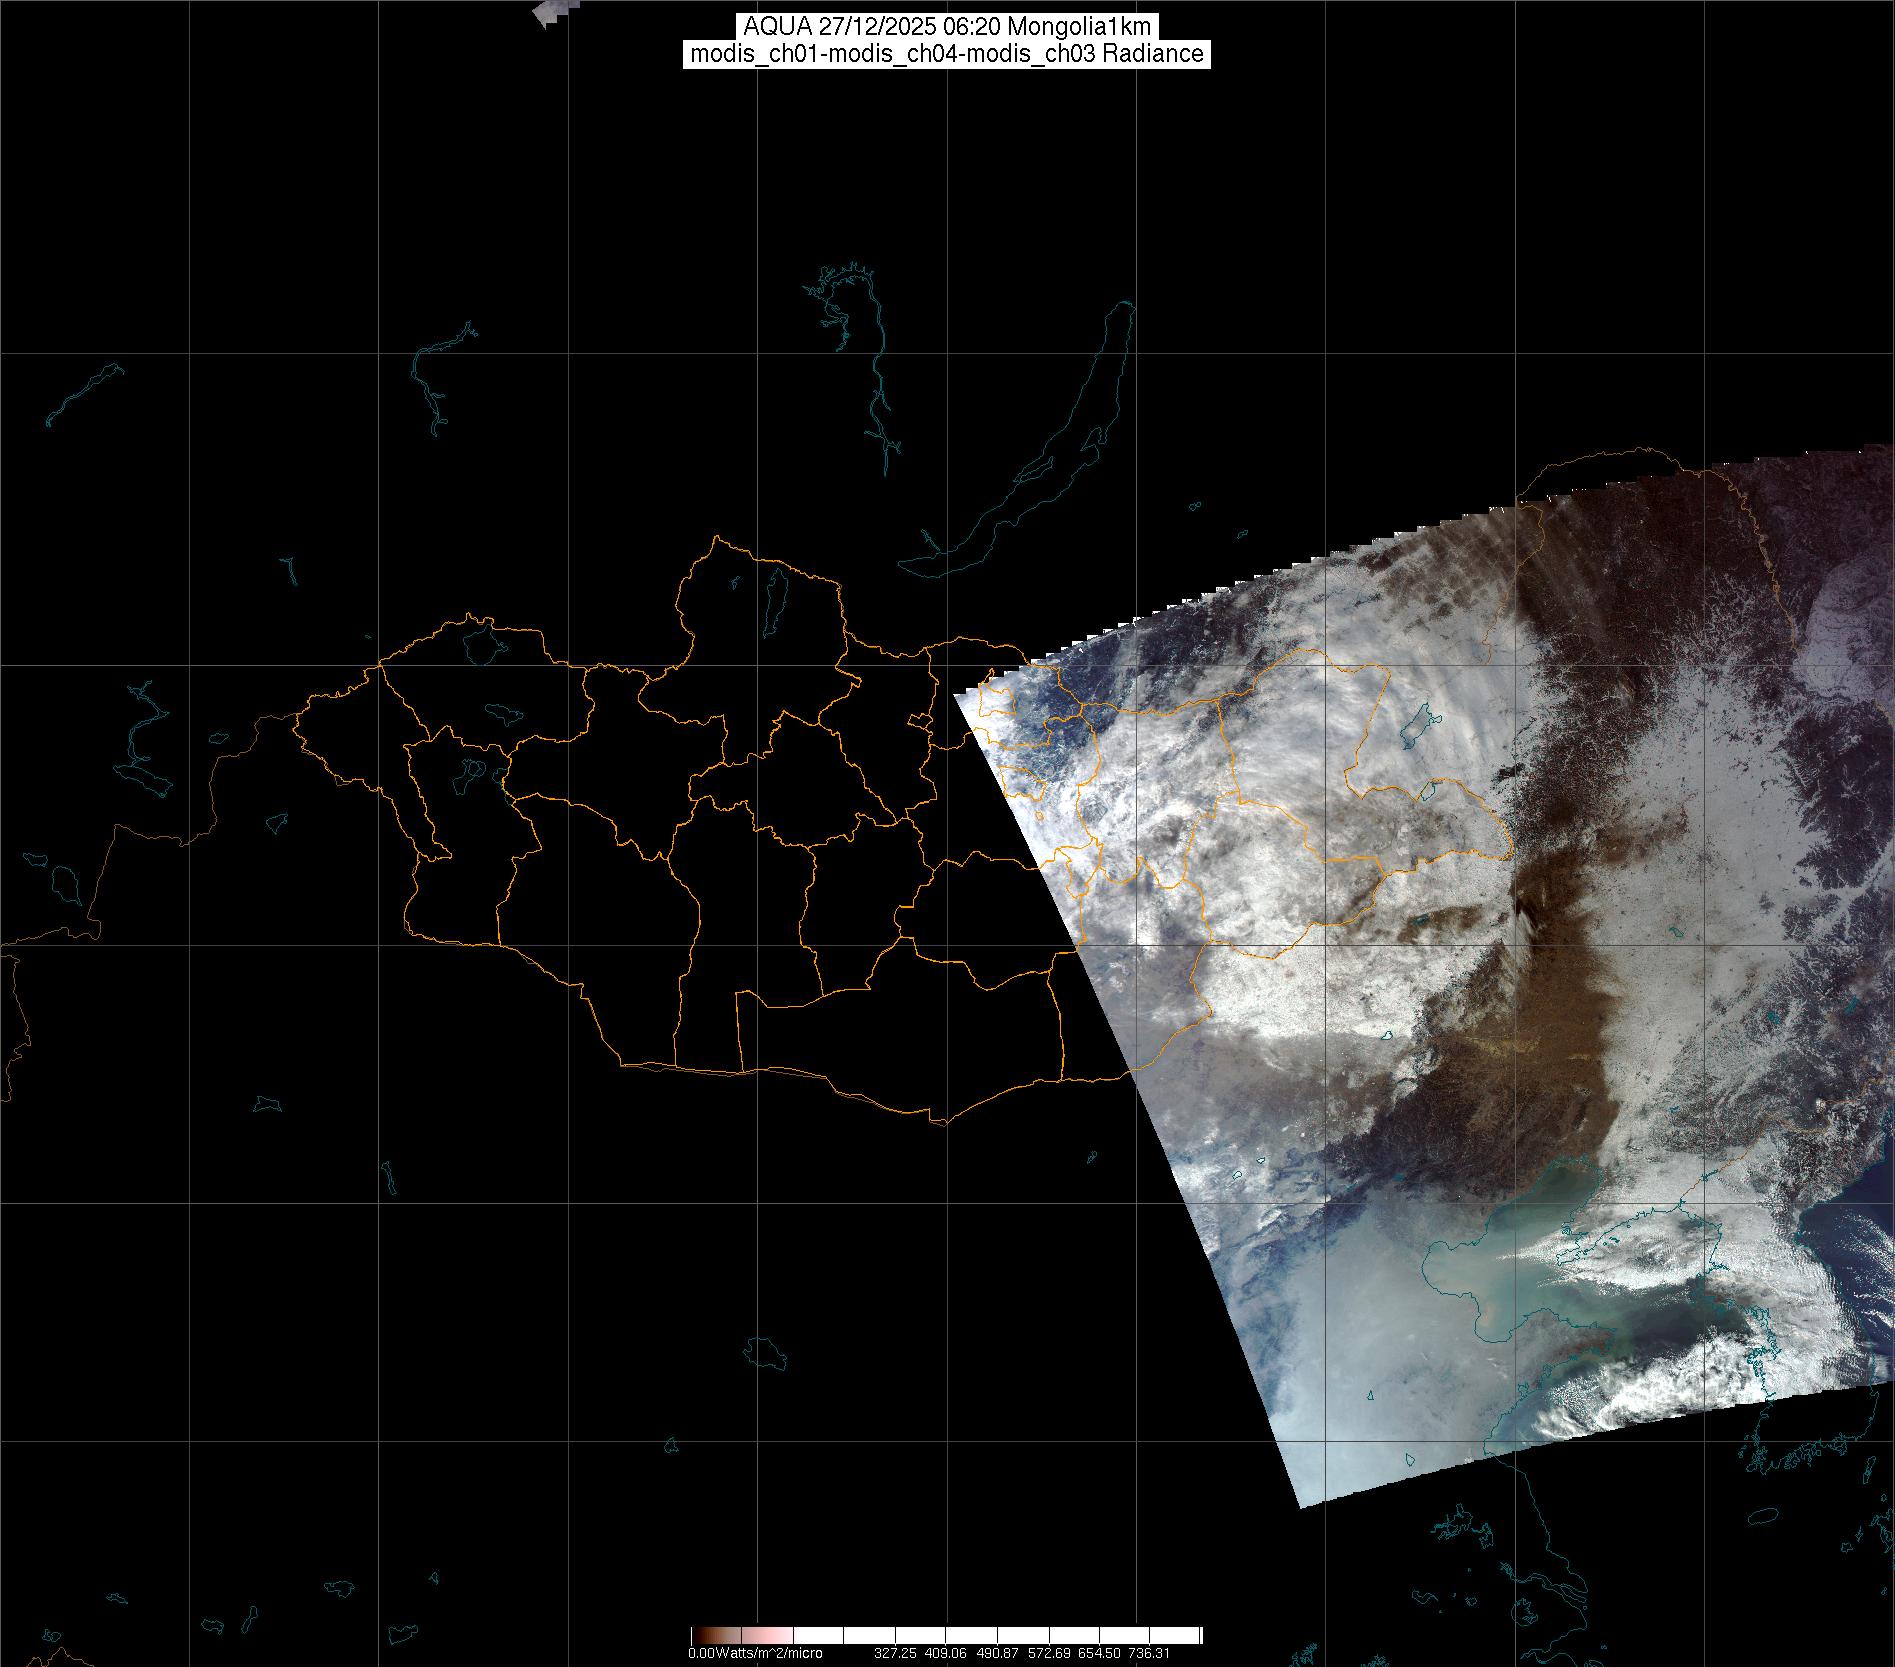Click the lake outlined in the swath's cloudy northeast

click(1418, 724)
